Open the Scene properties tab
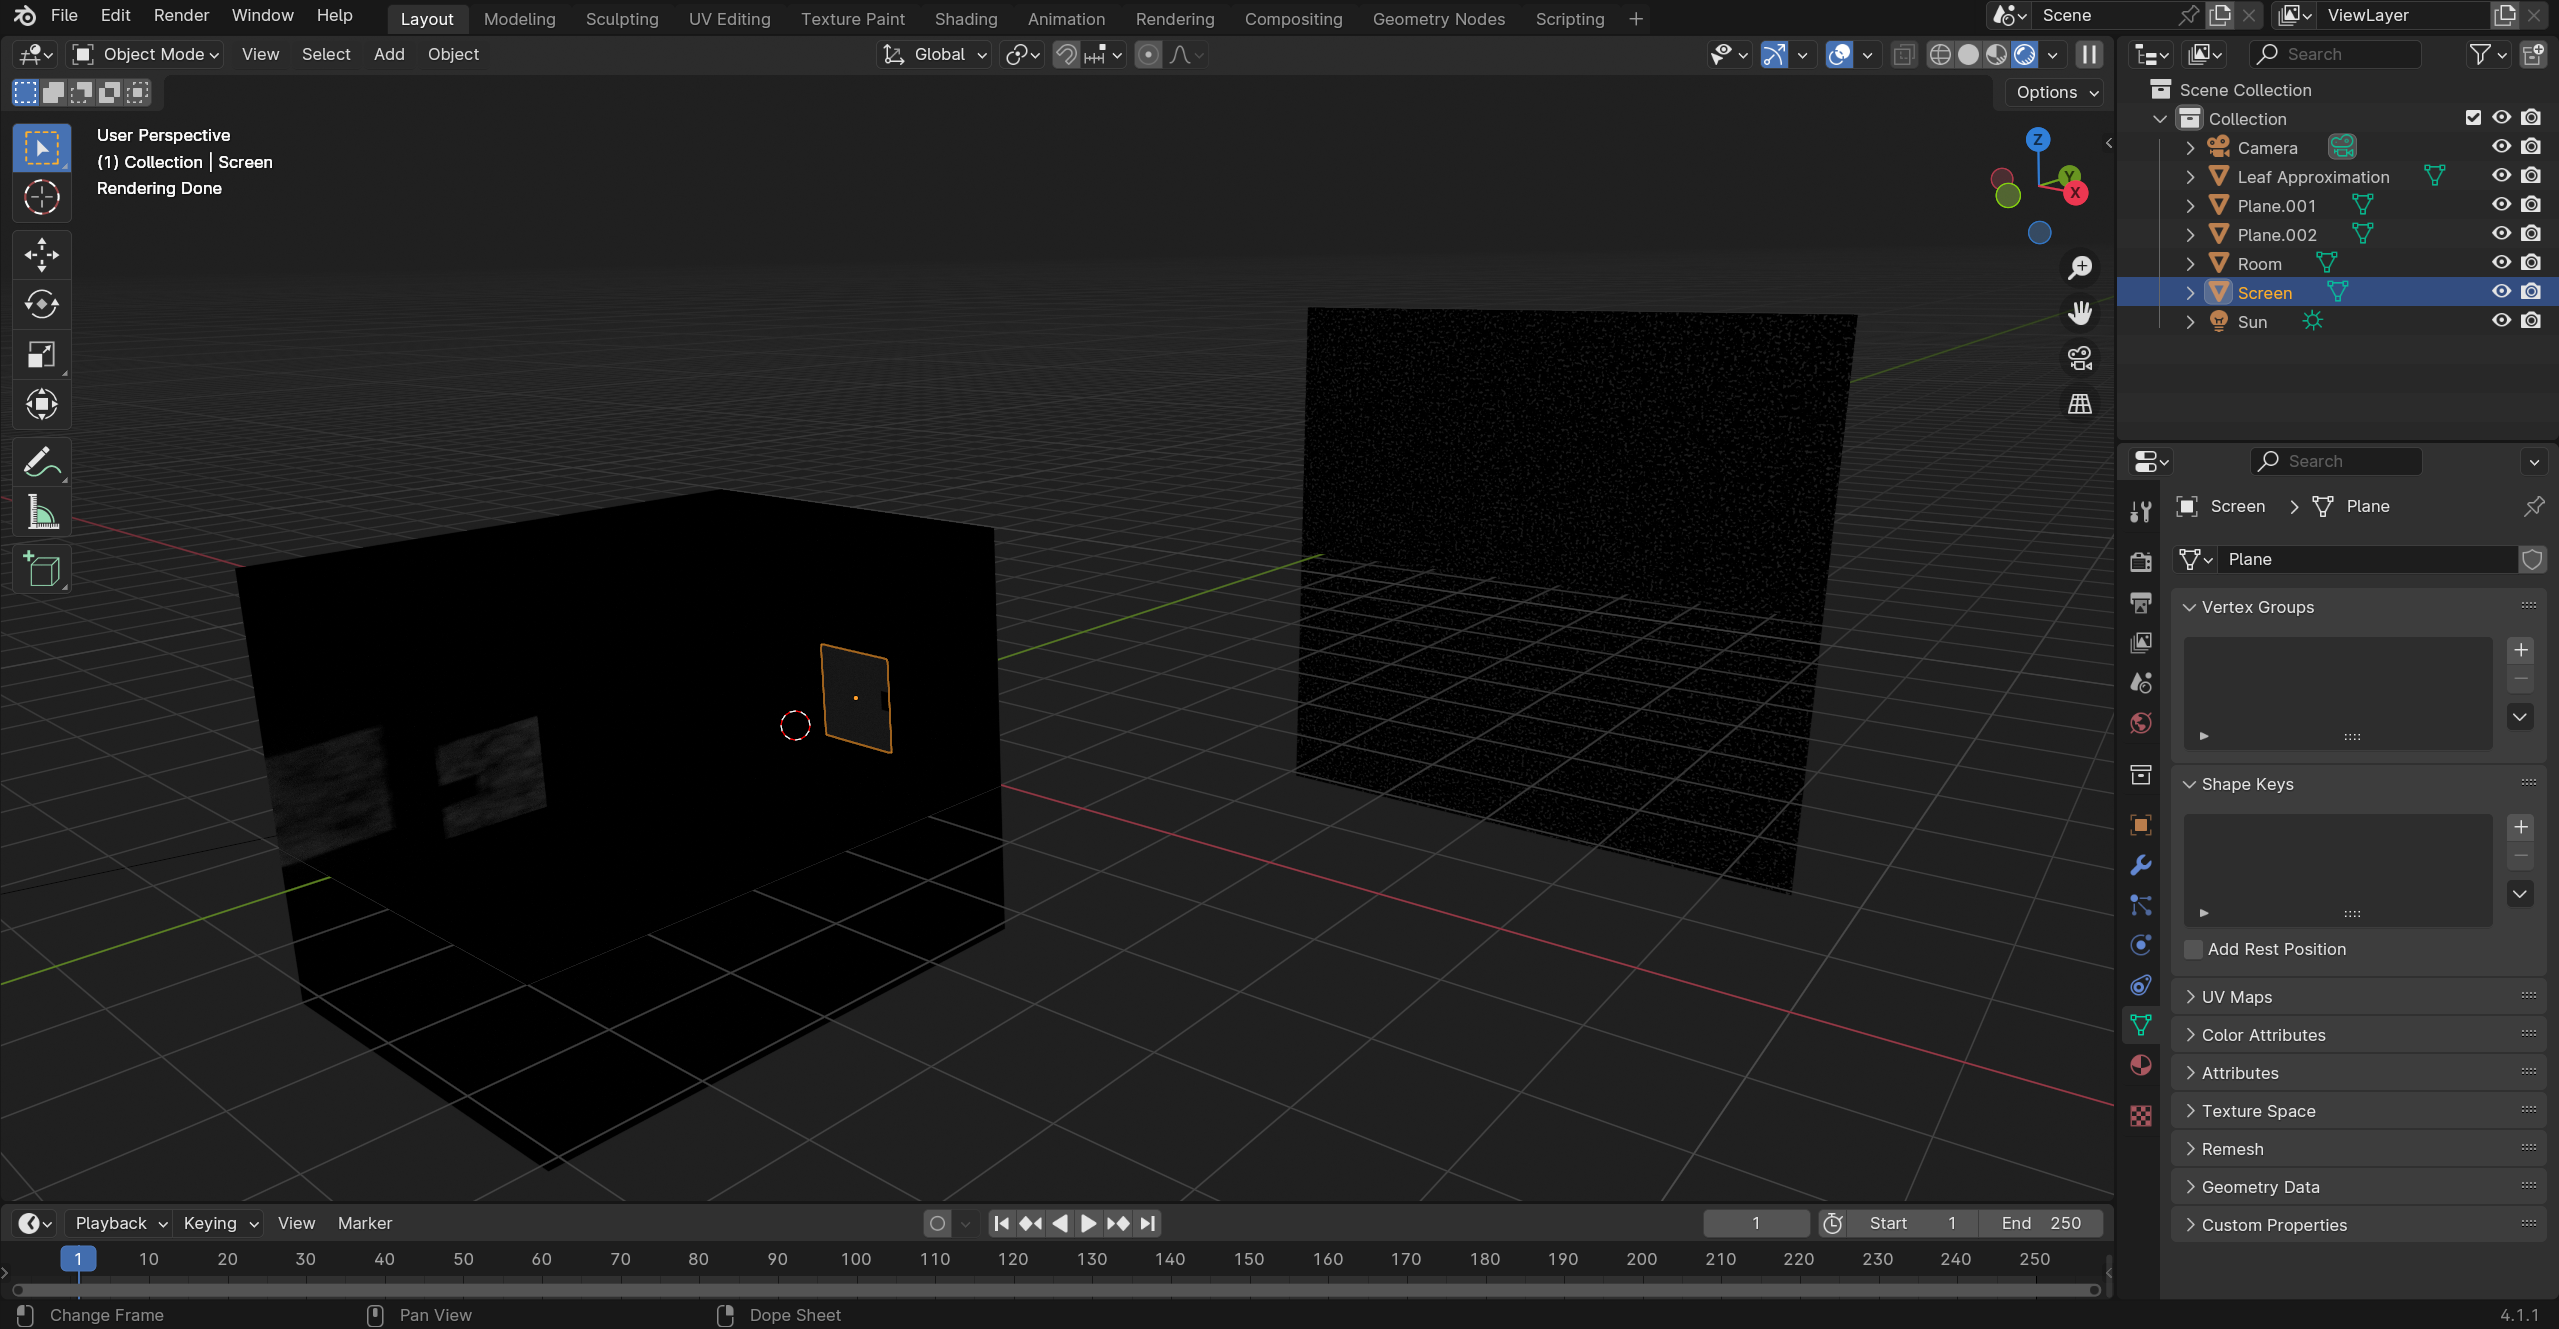The image size is (2559, 1329). pyautogui.click(x=2141, y=683)
